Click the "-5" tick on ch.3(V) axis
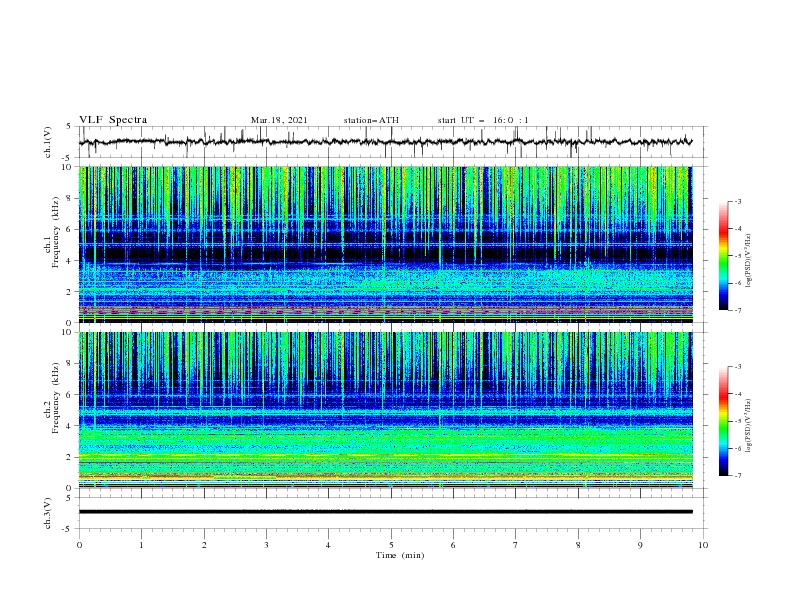 [x=68, y=529]
